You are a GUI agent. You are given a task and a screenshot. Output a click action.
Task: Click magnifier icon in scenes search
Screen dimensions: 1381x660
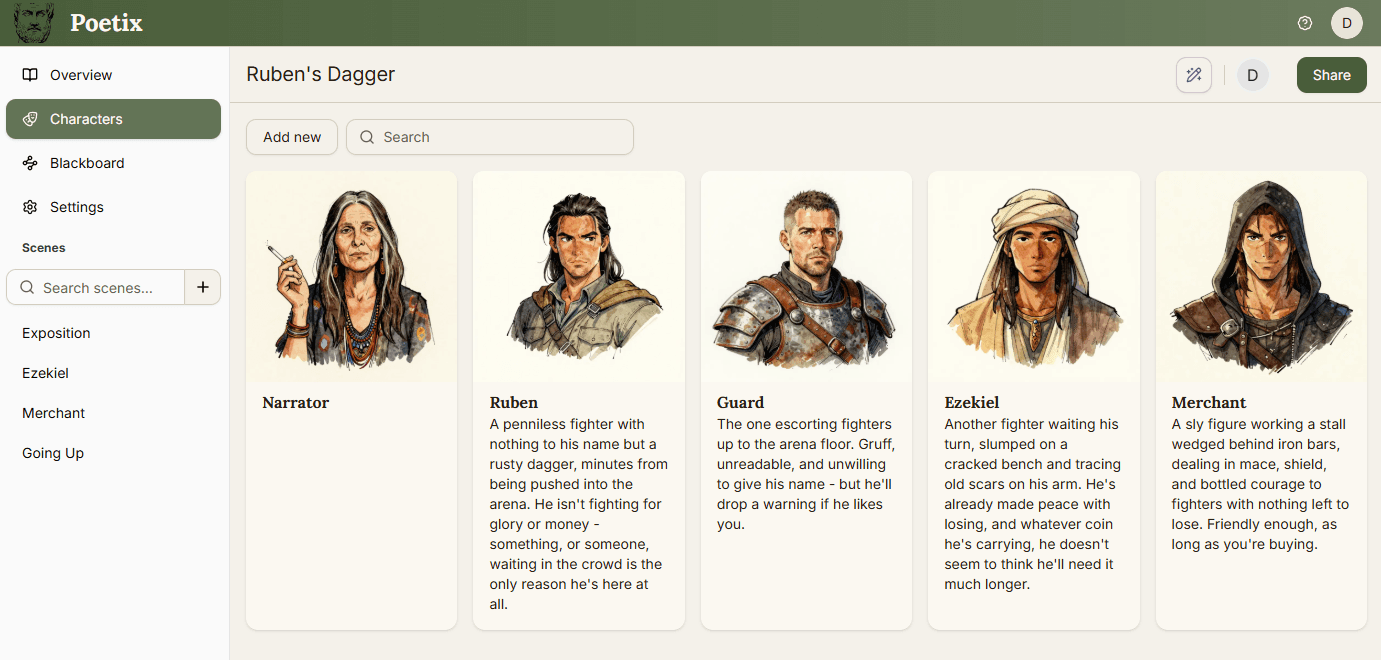coord(25,288)
